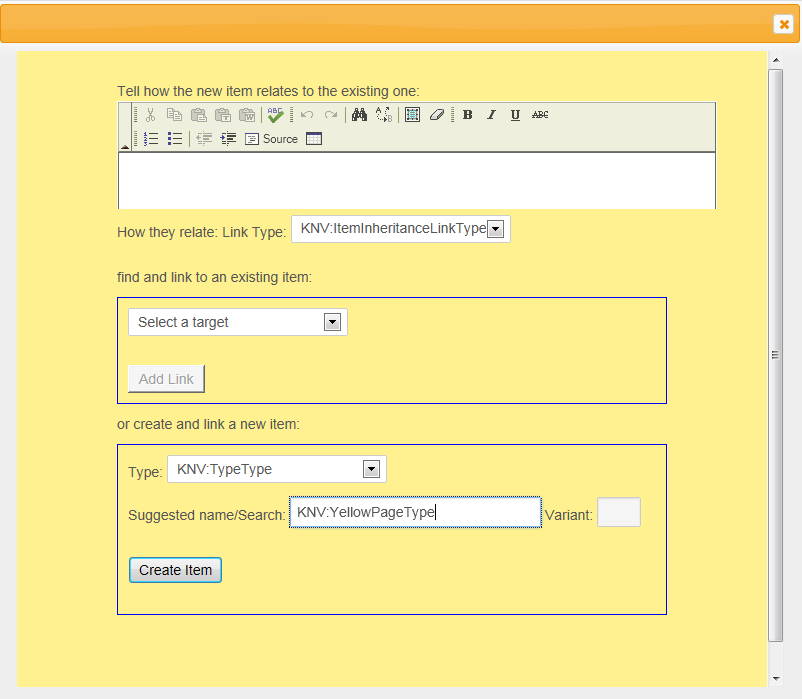Open the Select a target dropdown
Image resolution: width=802 pixels, height=699 pixels.
238,322
